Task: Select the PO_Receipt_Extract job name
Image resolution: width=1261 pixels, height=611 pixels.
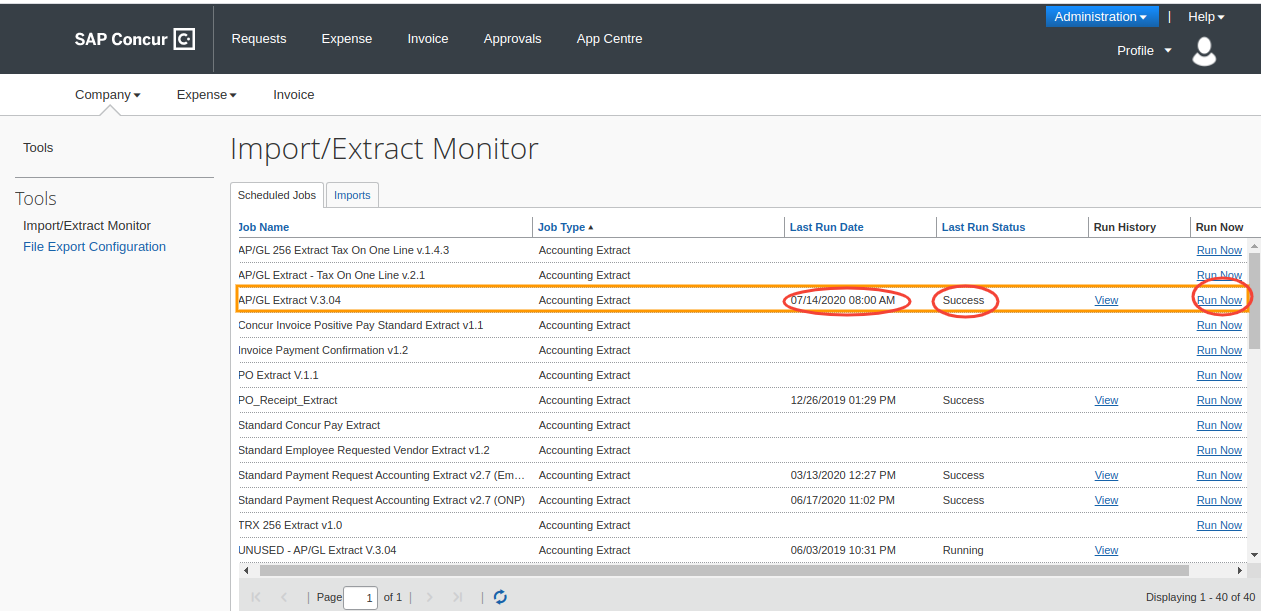Action: coord(288,400)
